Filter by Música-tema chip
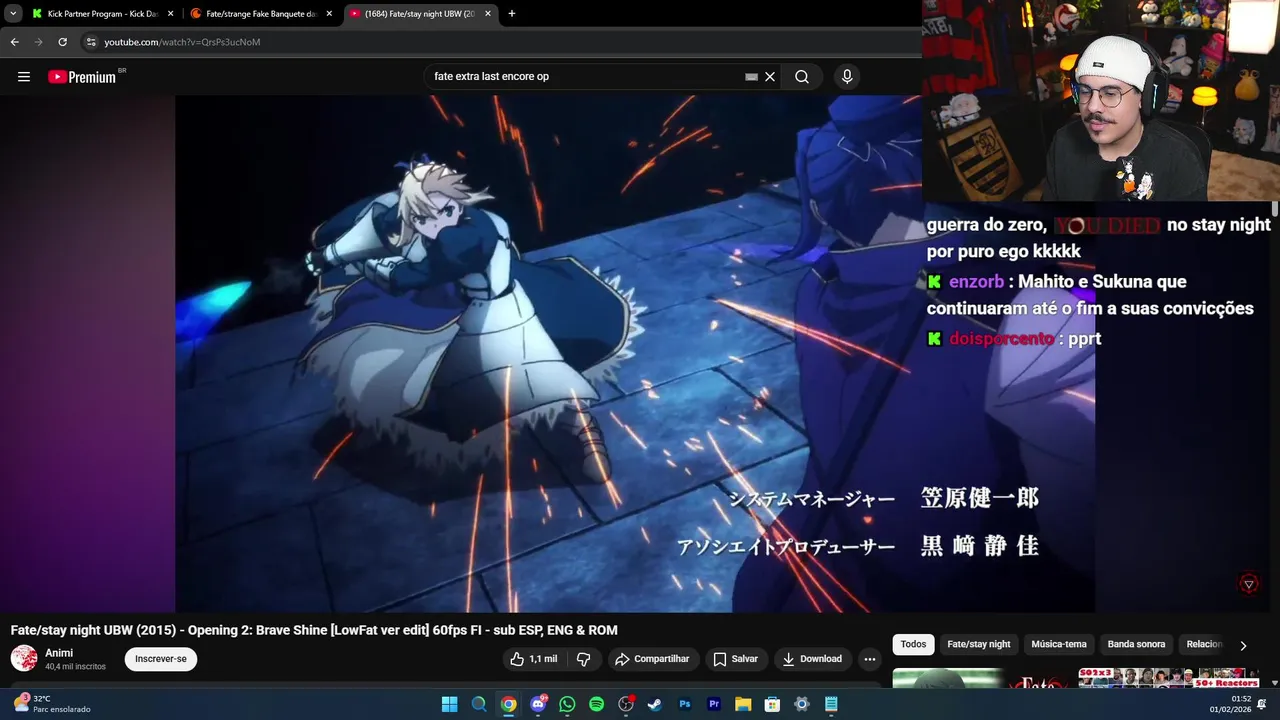Screen dimensions: 1280x720 click(1059, 645)
